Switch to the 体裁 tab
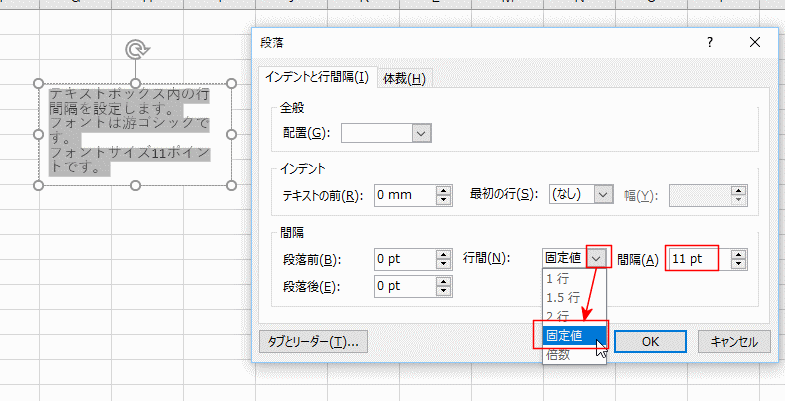The image size is (785, 401). pos(404,79)
